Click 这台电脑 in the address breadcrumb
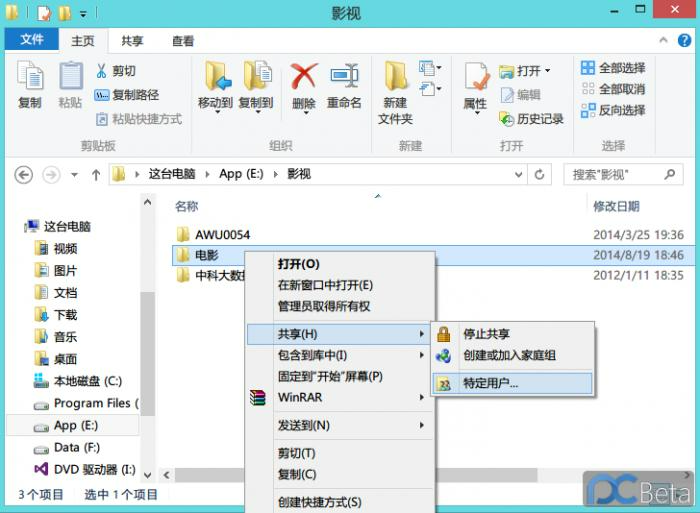This screenshot has height=513, width=700. pos(172,174)
